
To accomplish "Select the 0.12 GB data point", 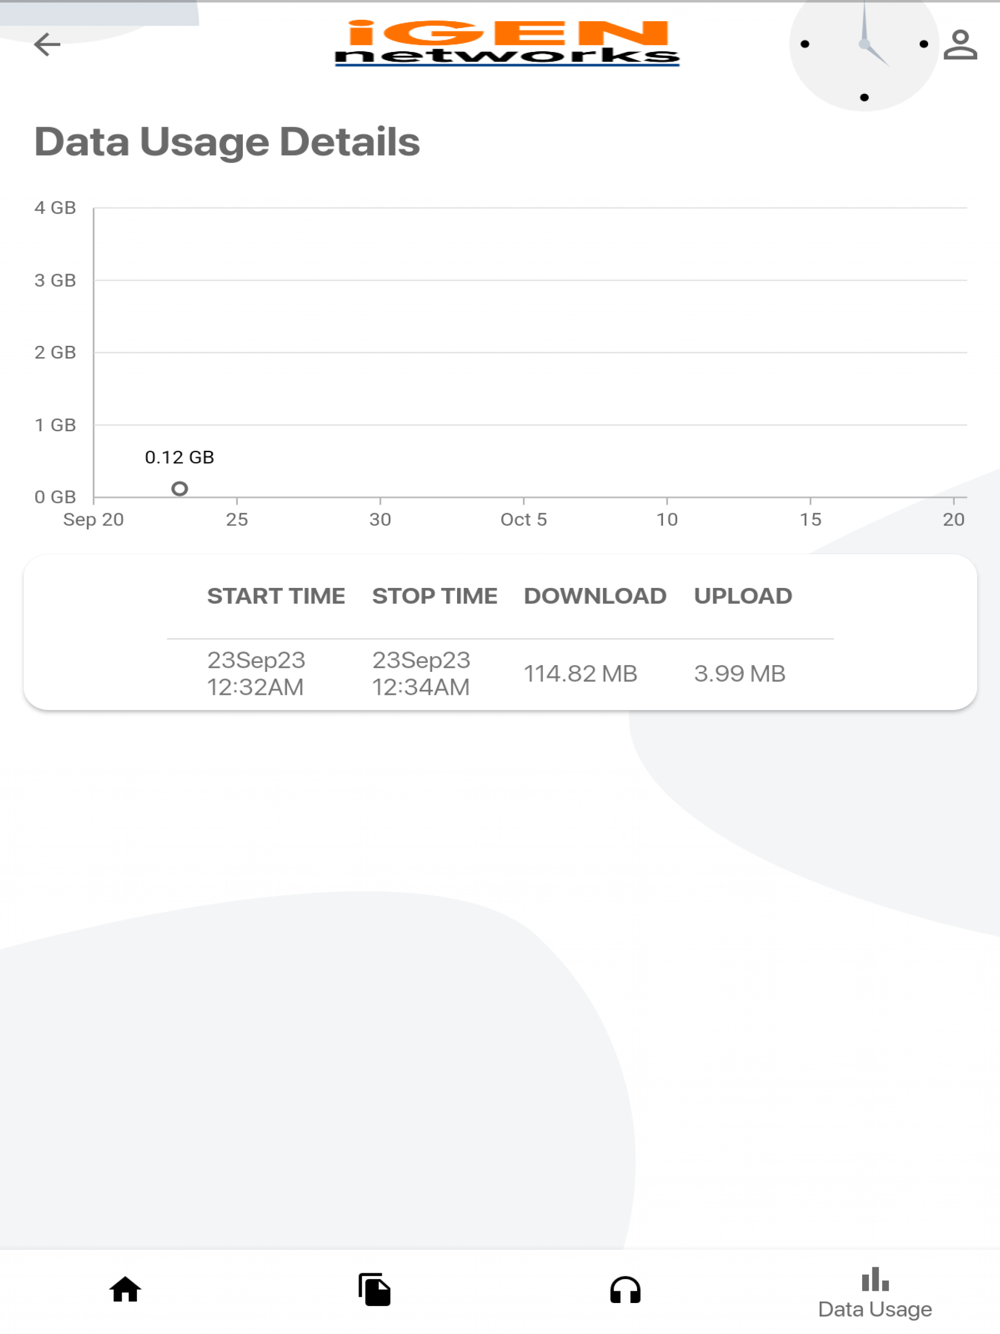I will point(180,488).
